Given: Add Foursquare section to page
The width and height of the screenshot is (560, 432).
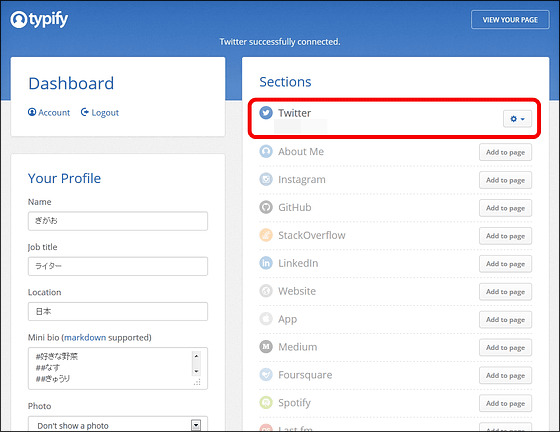Looking at the screenshot, I should [x=505, y=376].
